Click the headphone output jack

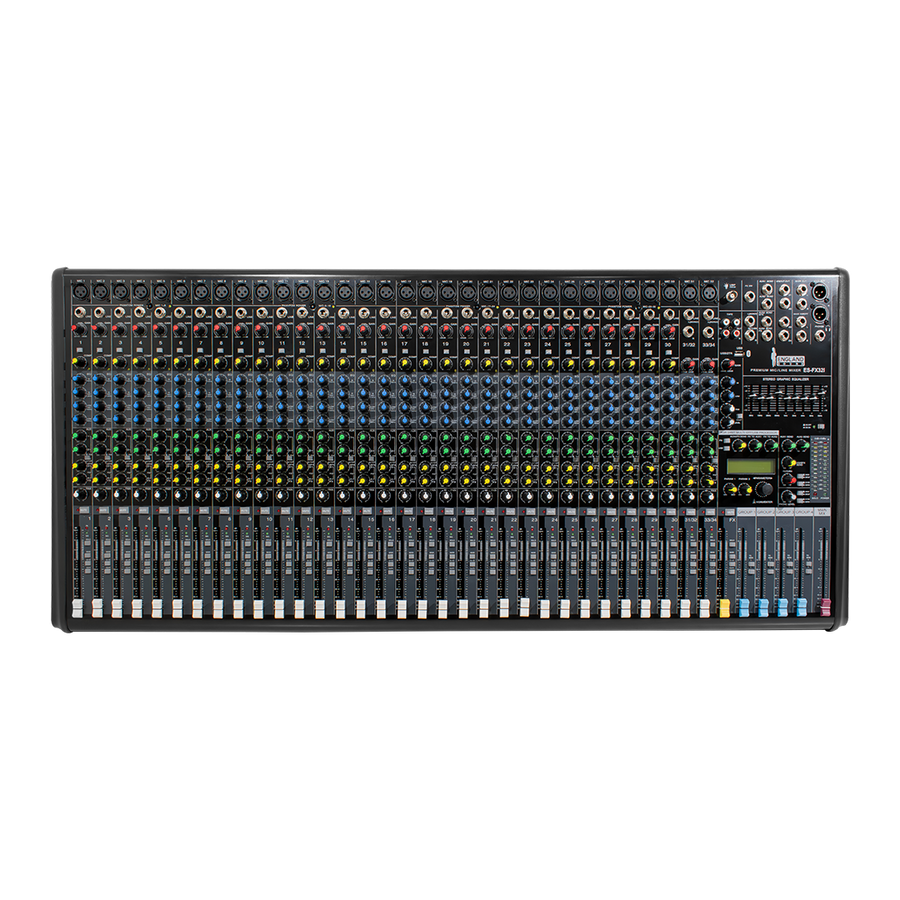click(x=820, y=335)
